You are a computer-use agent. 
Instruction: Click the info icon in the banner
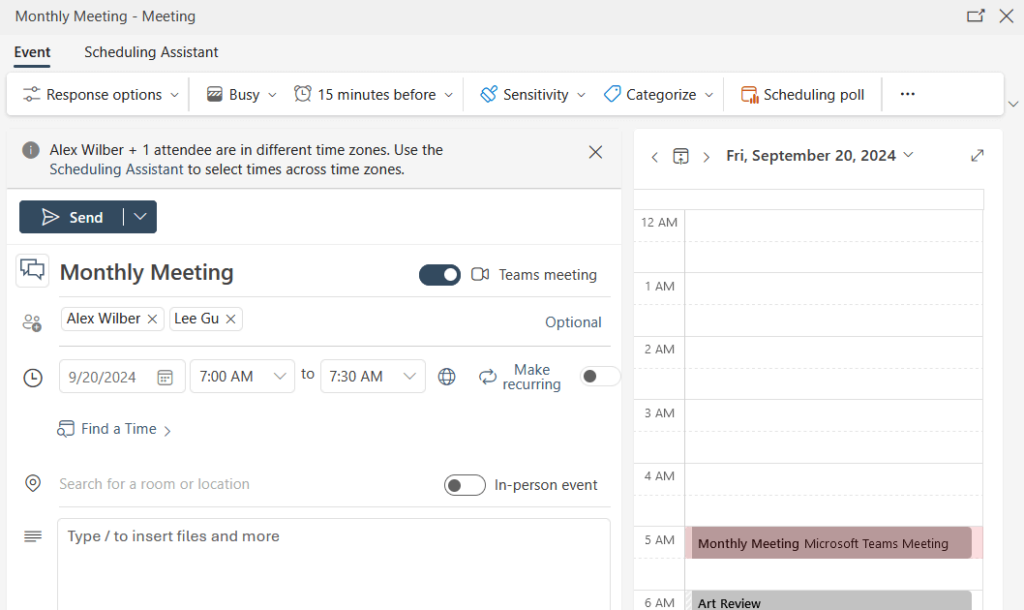pyautogui.click(x=31, y=150)
